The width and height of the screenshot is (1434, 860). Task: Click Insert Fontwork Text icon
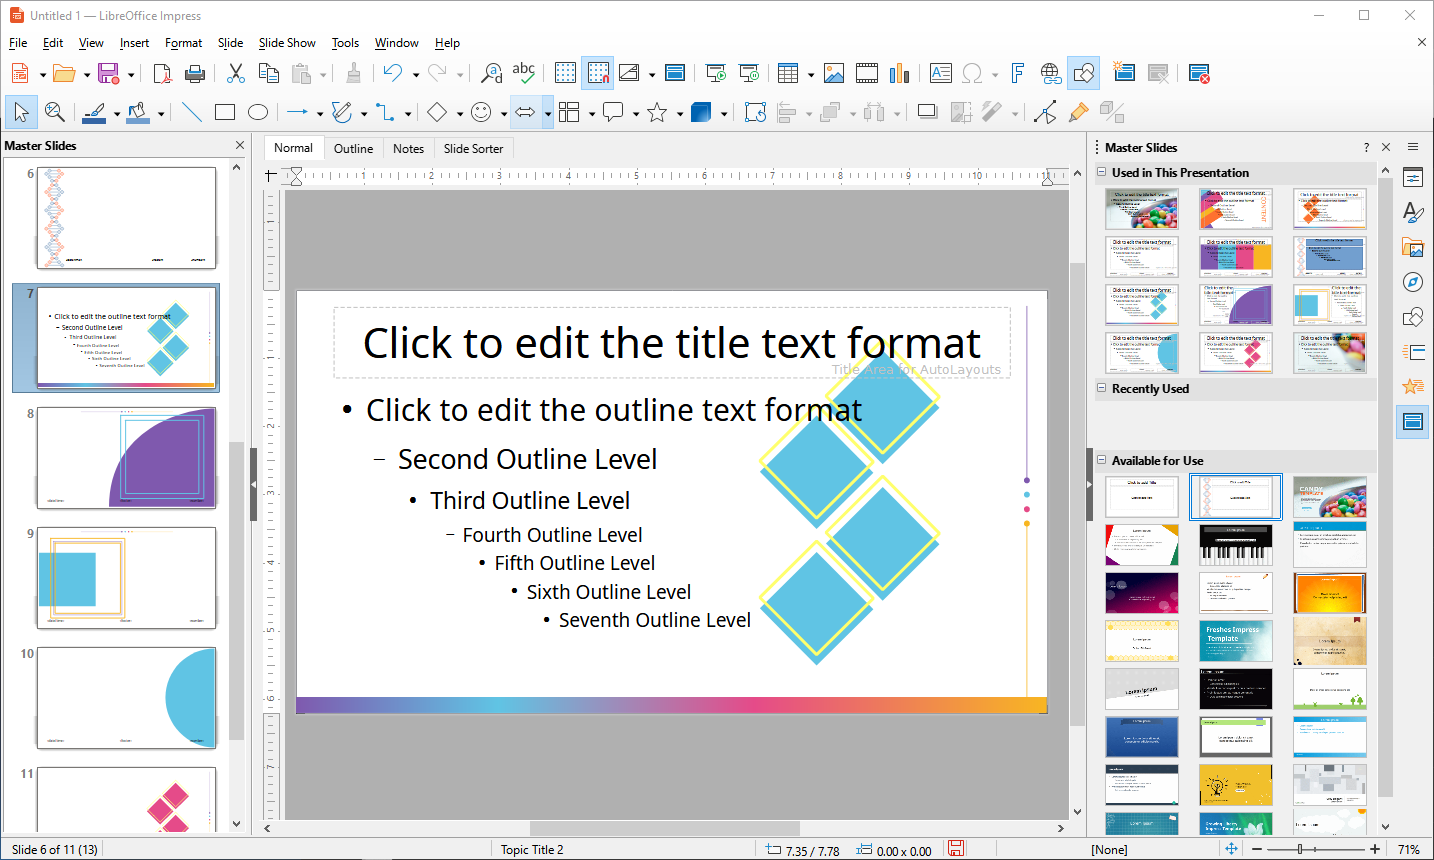pos(1018,73)
